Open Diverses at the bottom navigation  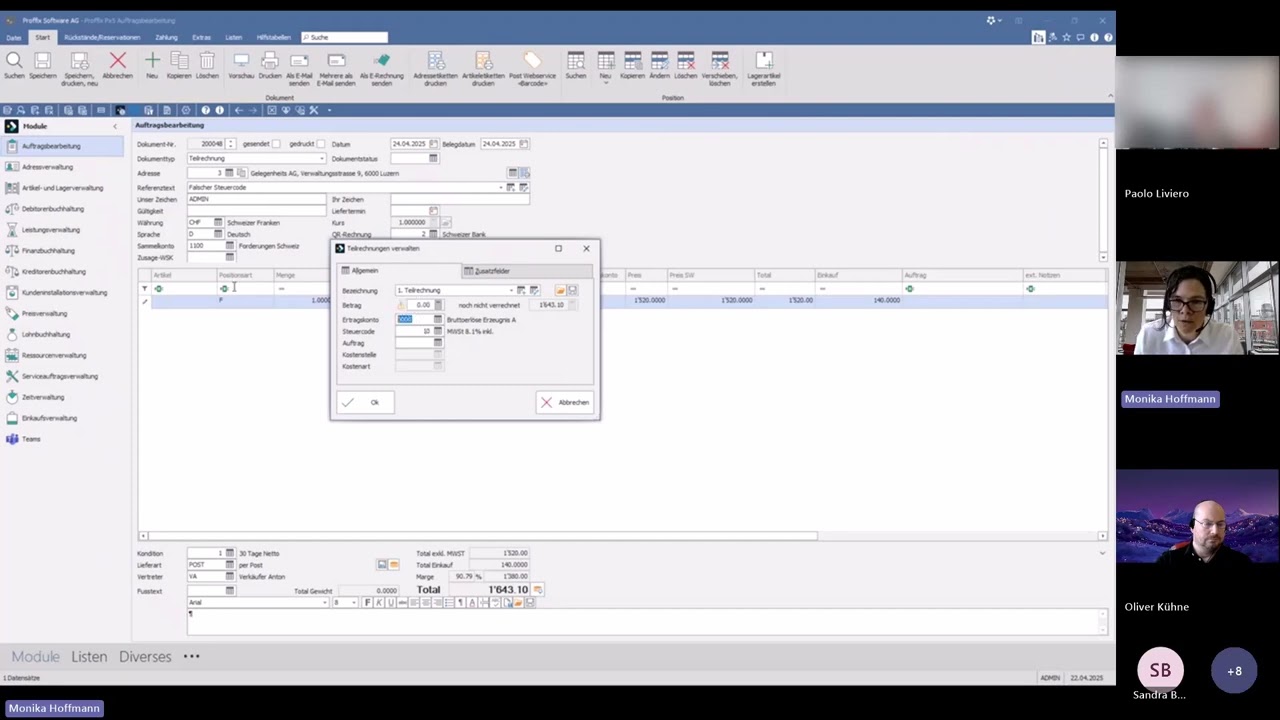(x=145, y=657)
